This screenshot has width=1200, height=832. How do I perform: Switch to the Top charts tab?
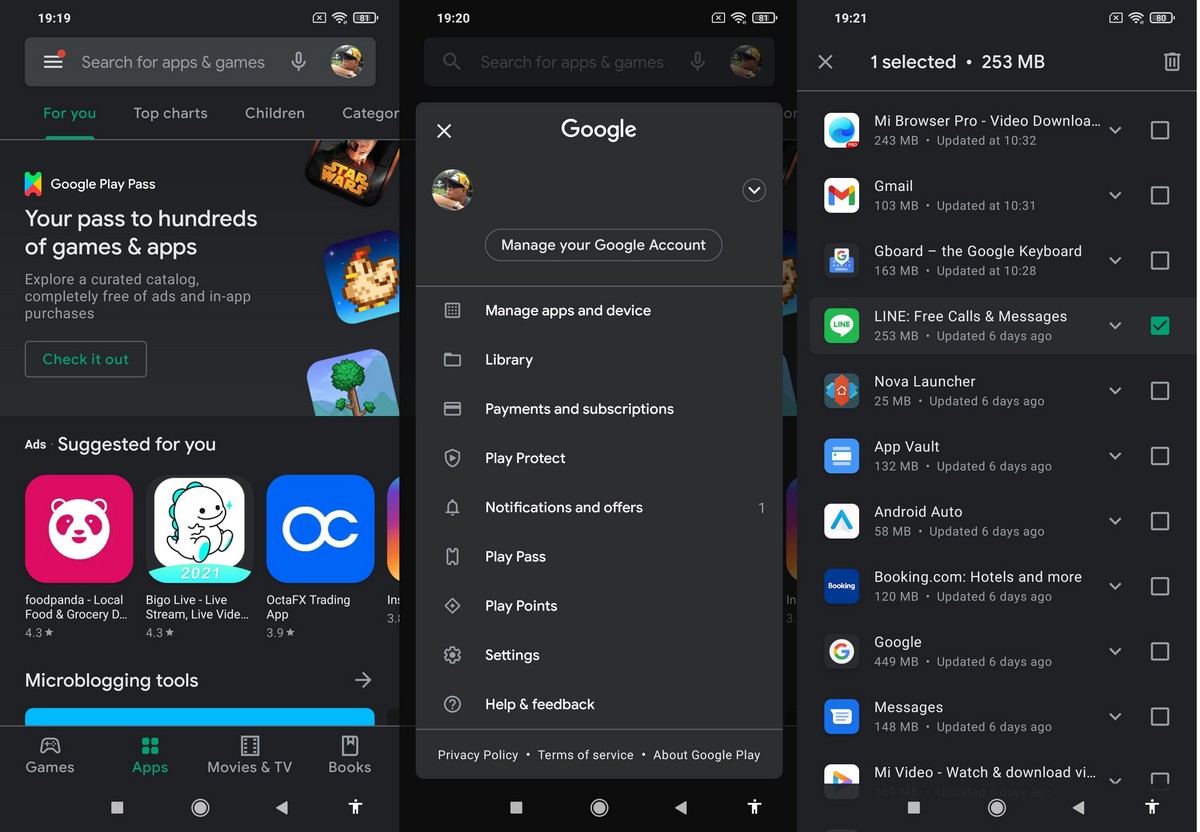point(170,113)
